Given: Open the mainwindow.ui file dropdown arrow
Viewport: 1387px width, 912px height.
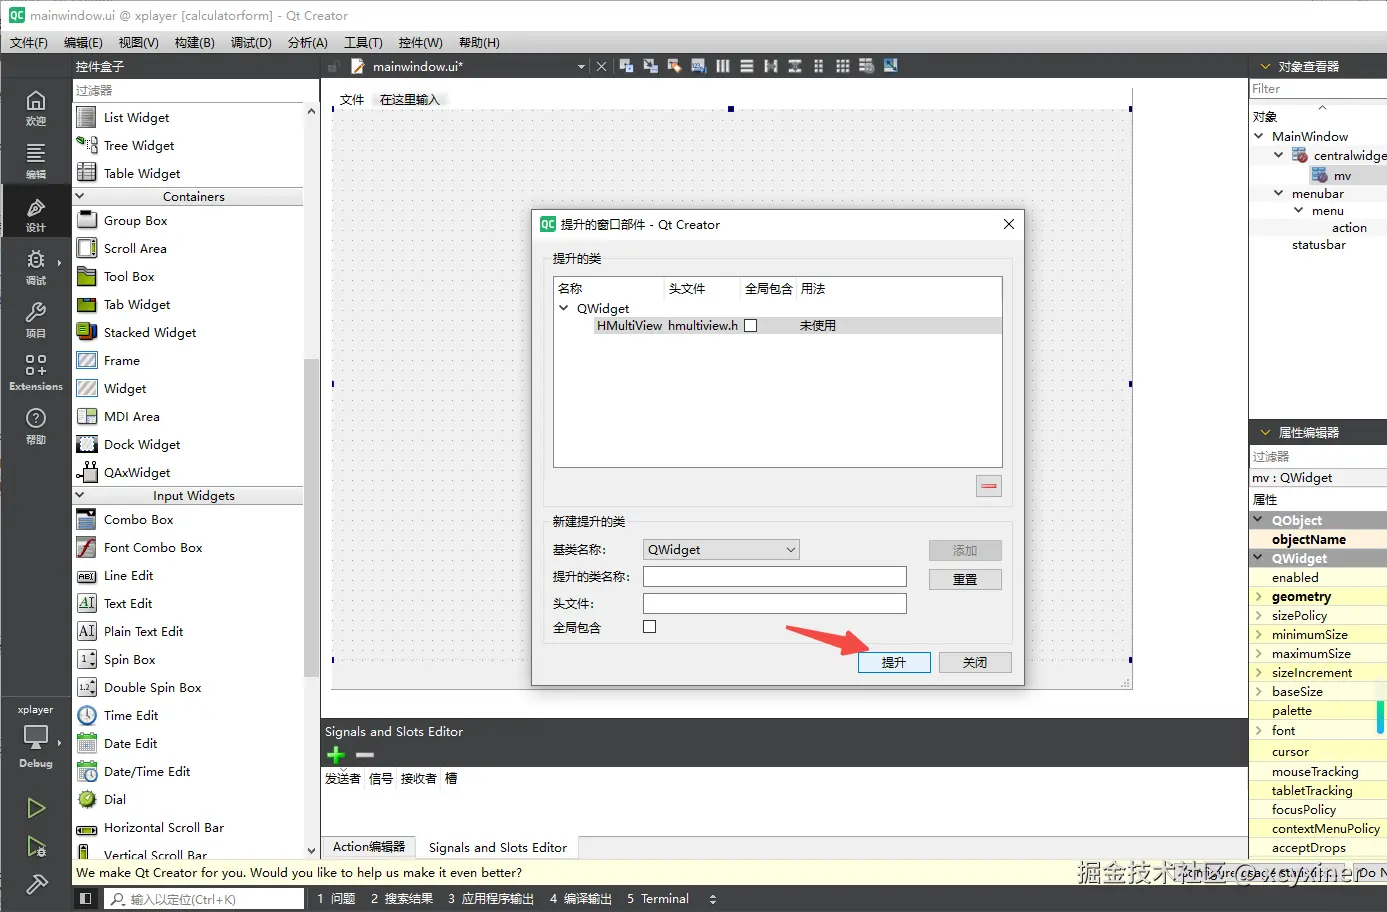Looking at the screenshot, I should click(581, 67).
